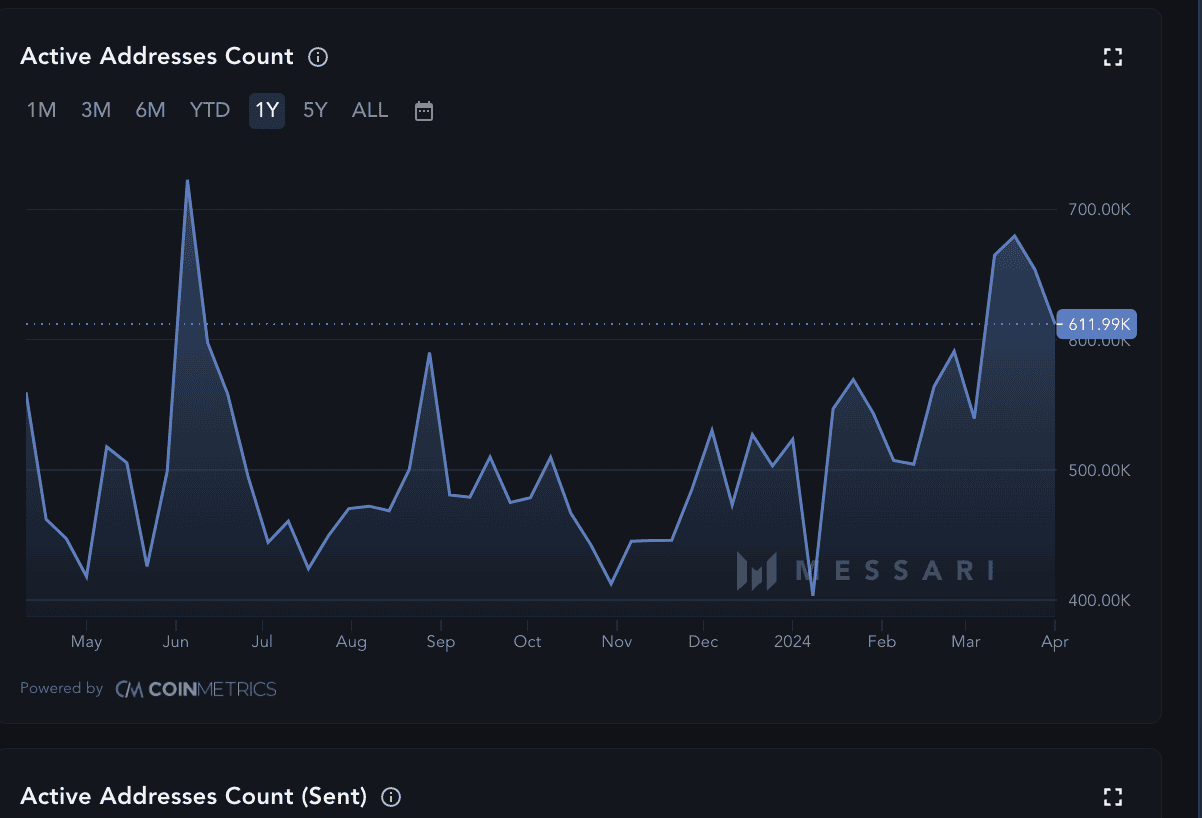The width and height of the screenshot is (1202, 818).
Task: Show ALL historical data range
Action: coord(370,110)
